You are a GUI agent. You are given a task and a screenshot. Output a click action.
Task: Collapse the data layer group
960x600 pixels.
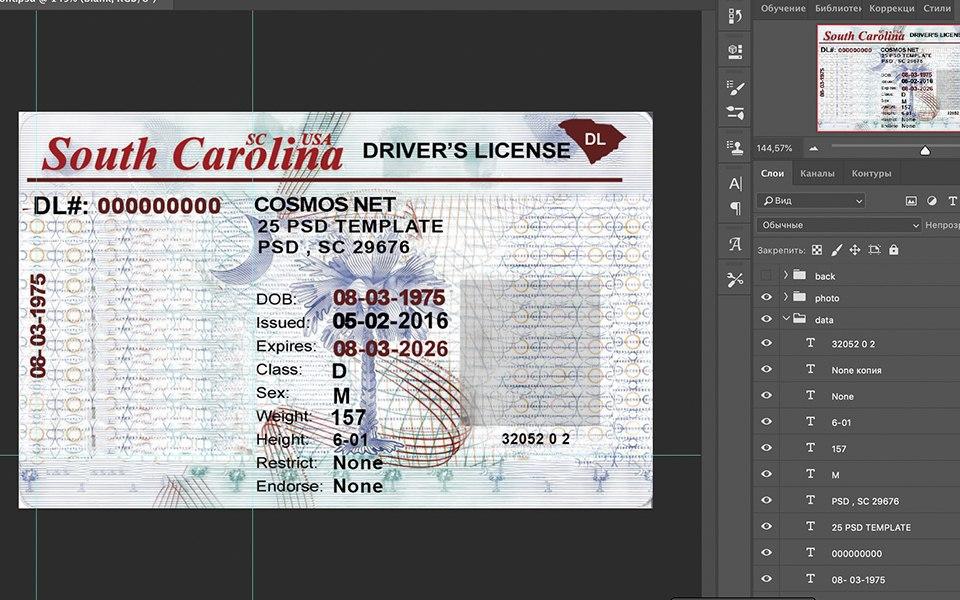[786, 319]
